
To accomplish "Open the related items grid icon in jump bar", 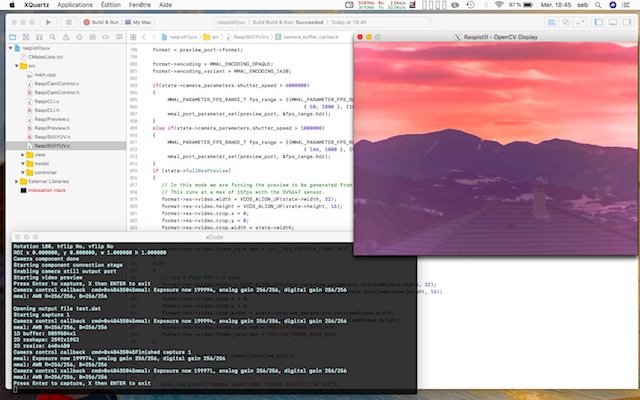I will [133, 37].
